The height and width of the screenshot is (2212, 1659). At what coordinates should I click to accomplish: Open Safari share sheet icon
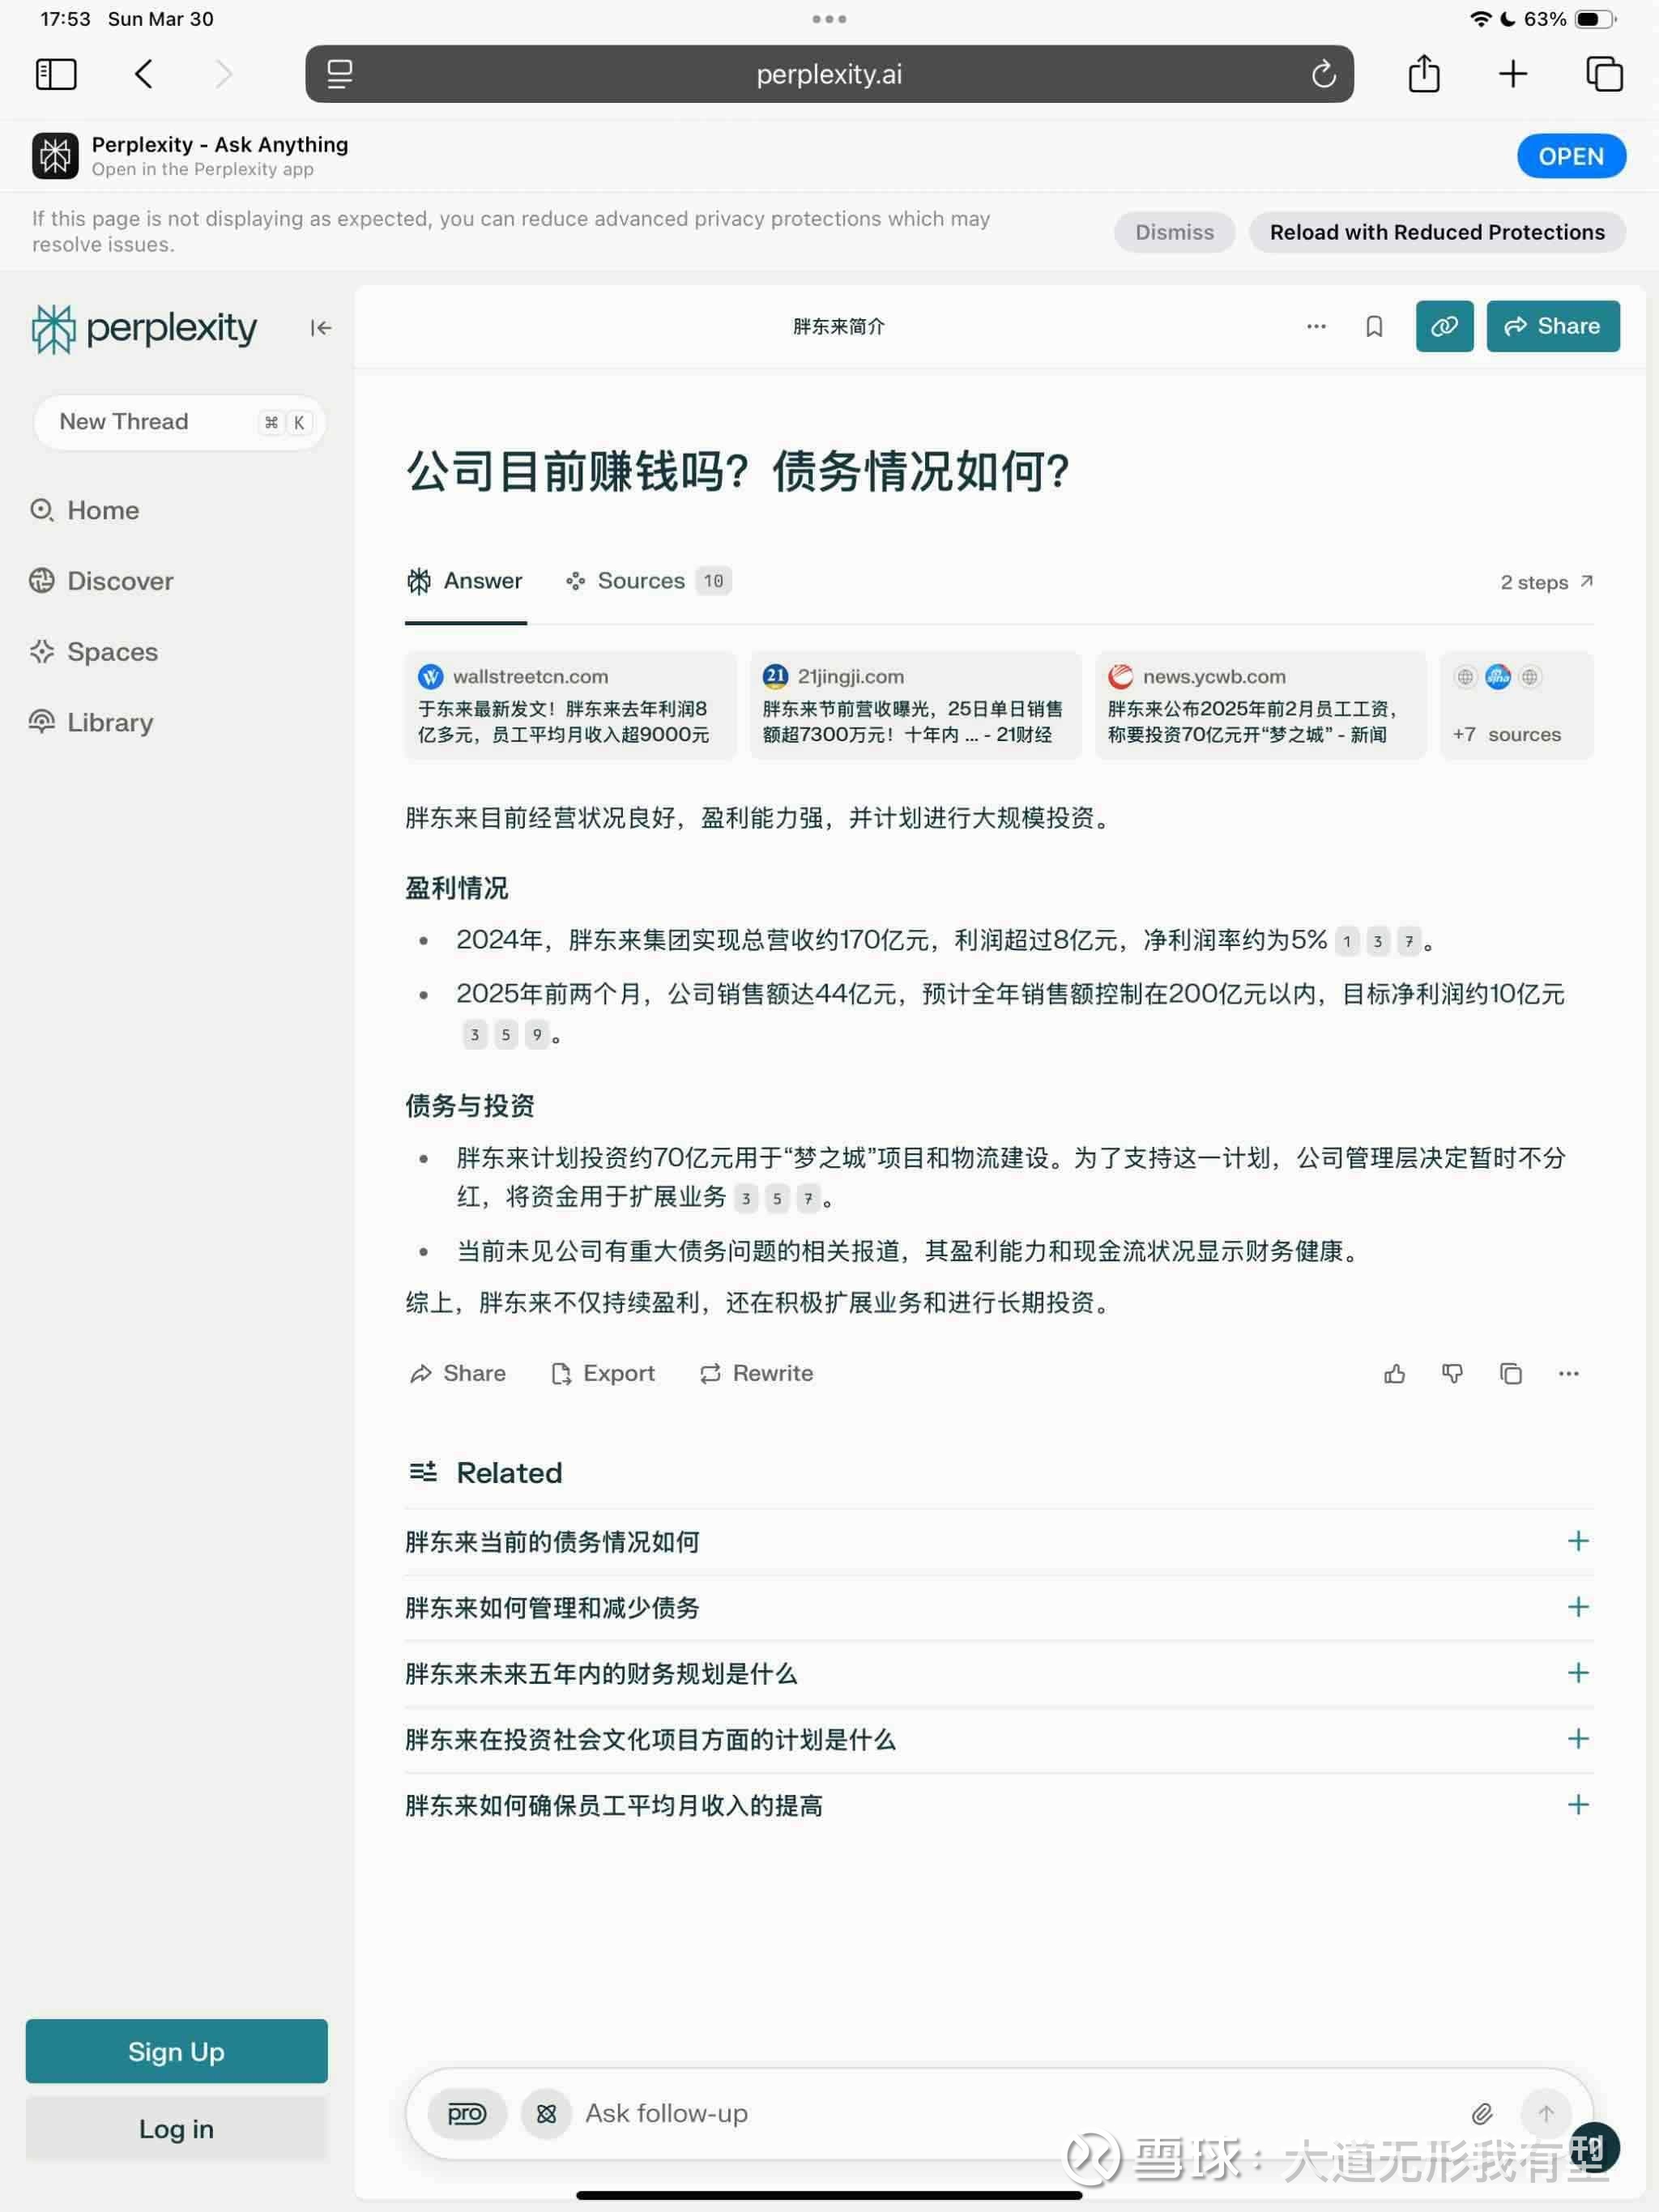1423,74
